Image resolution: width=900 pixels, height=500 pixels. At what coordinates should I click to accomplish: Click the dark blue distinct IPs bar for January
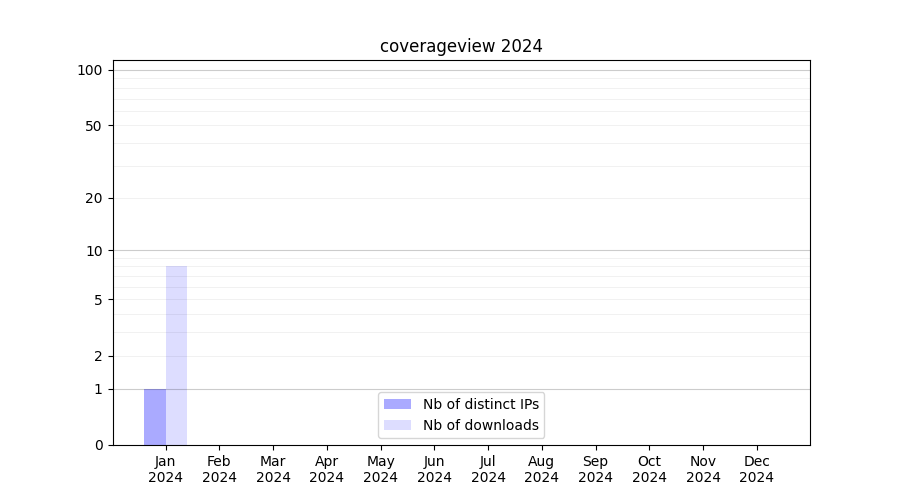tap(155, 417)
